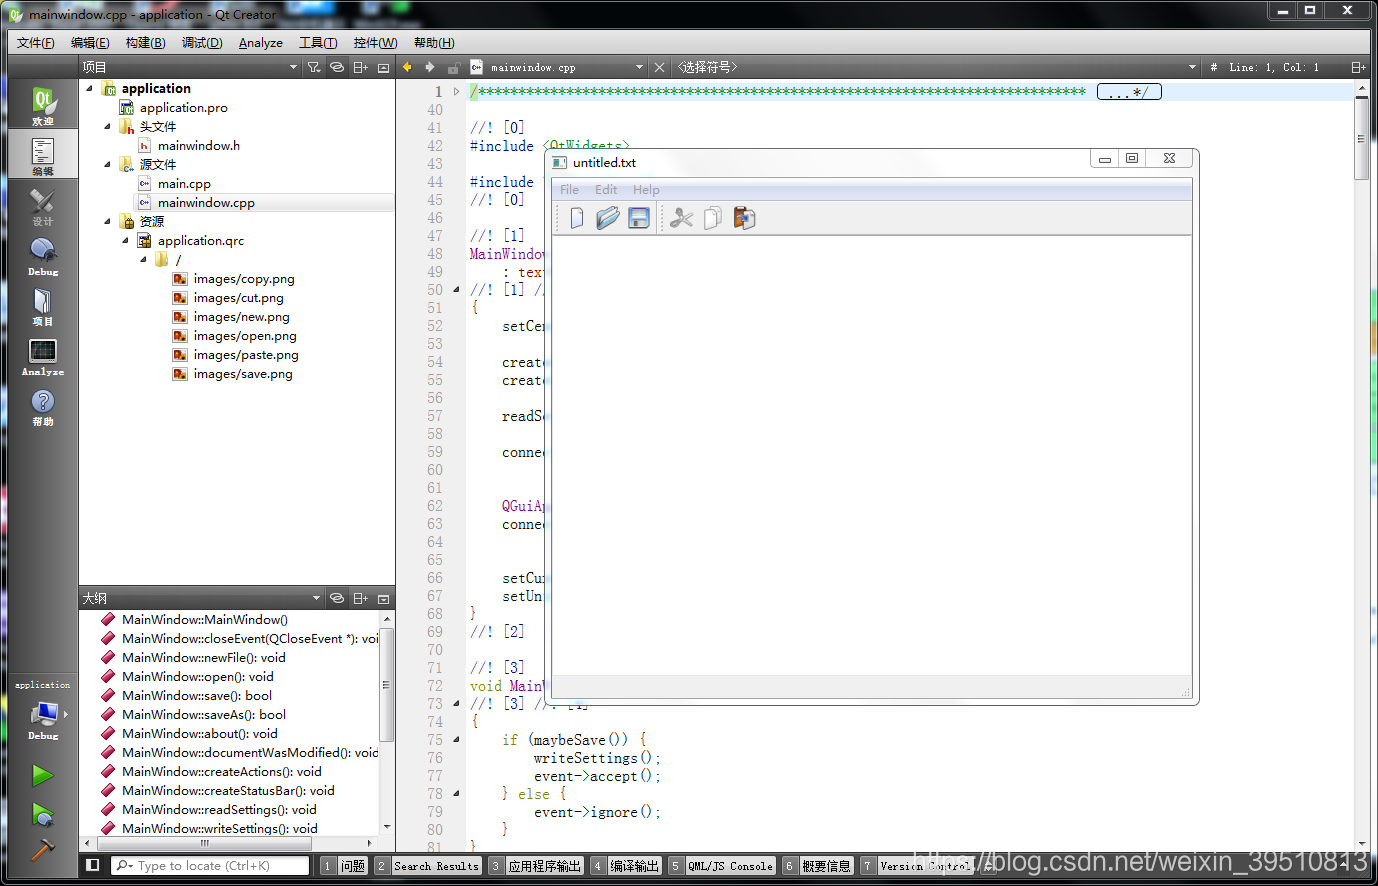Open Compile Output pane
Image resolution: width=1378 pixels, height=886 pixels.
pyautogui.click(x=626, y=866)
